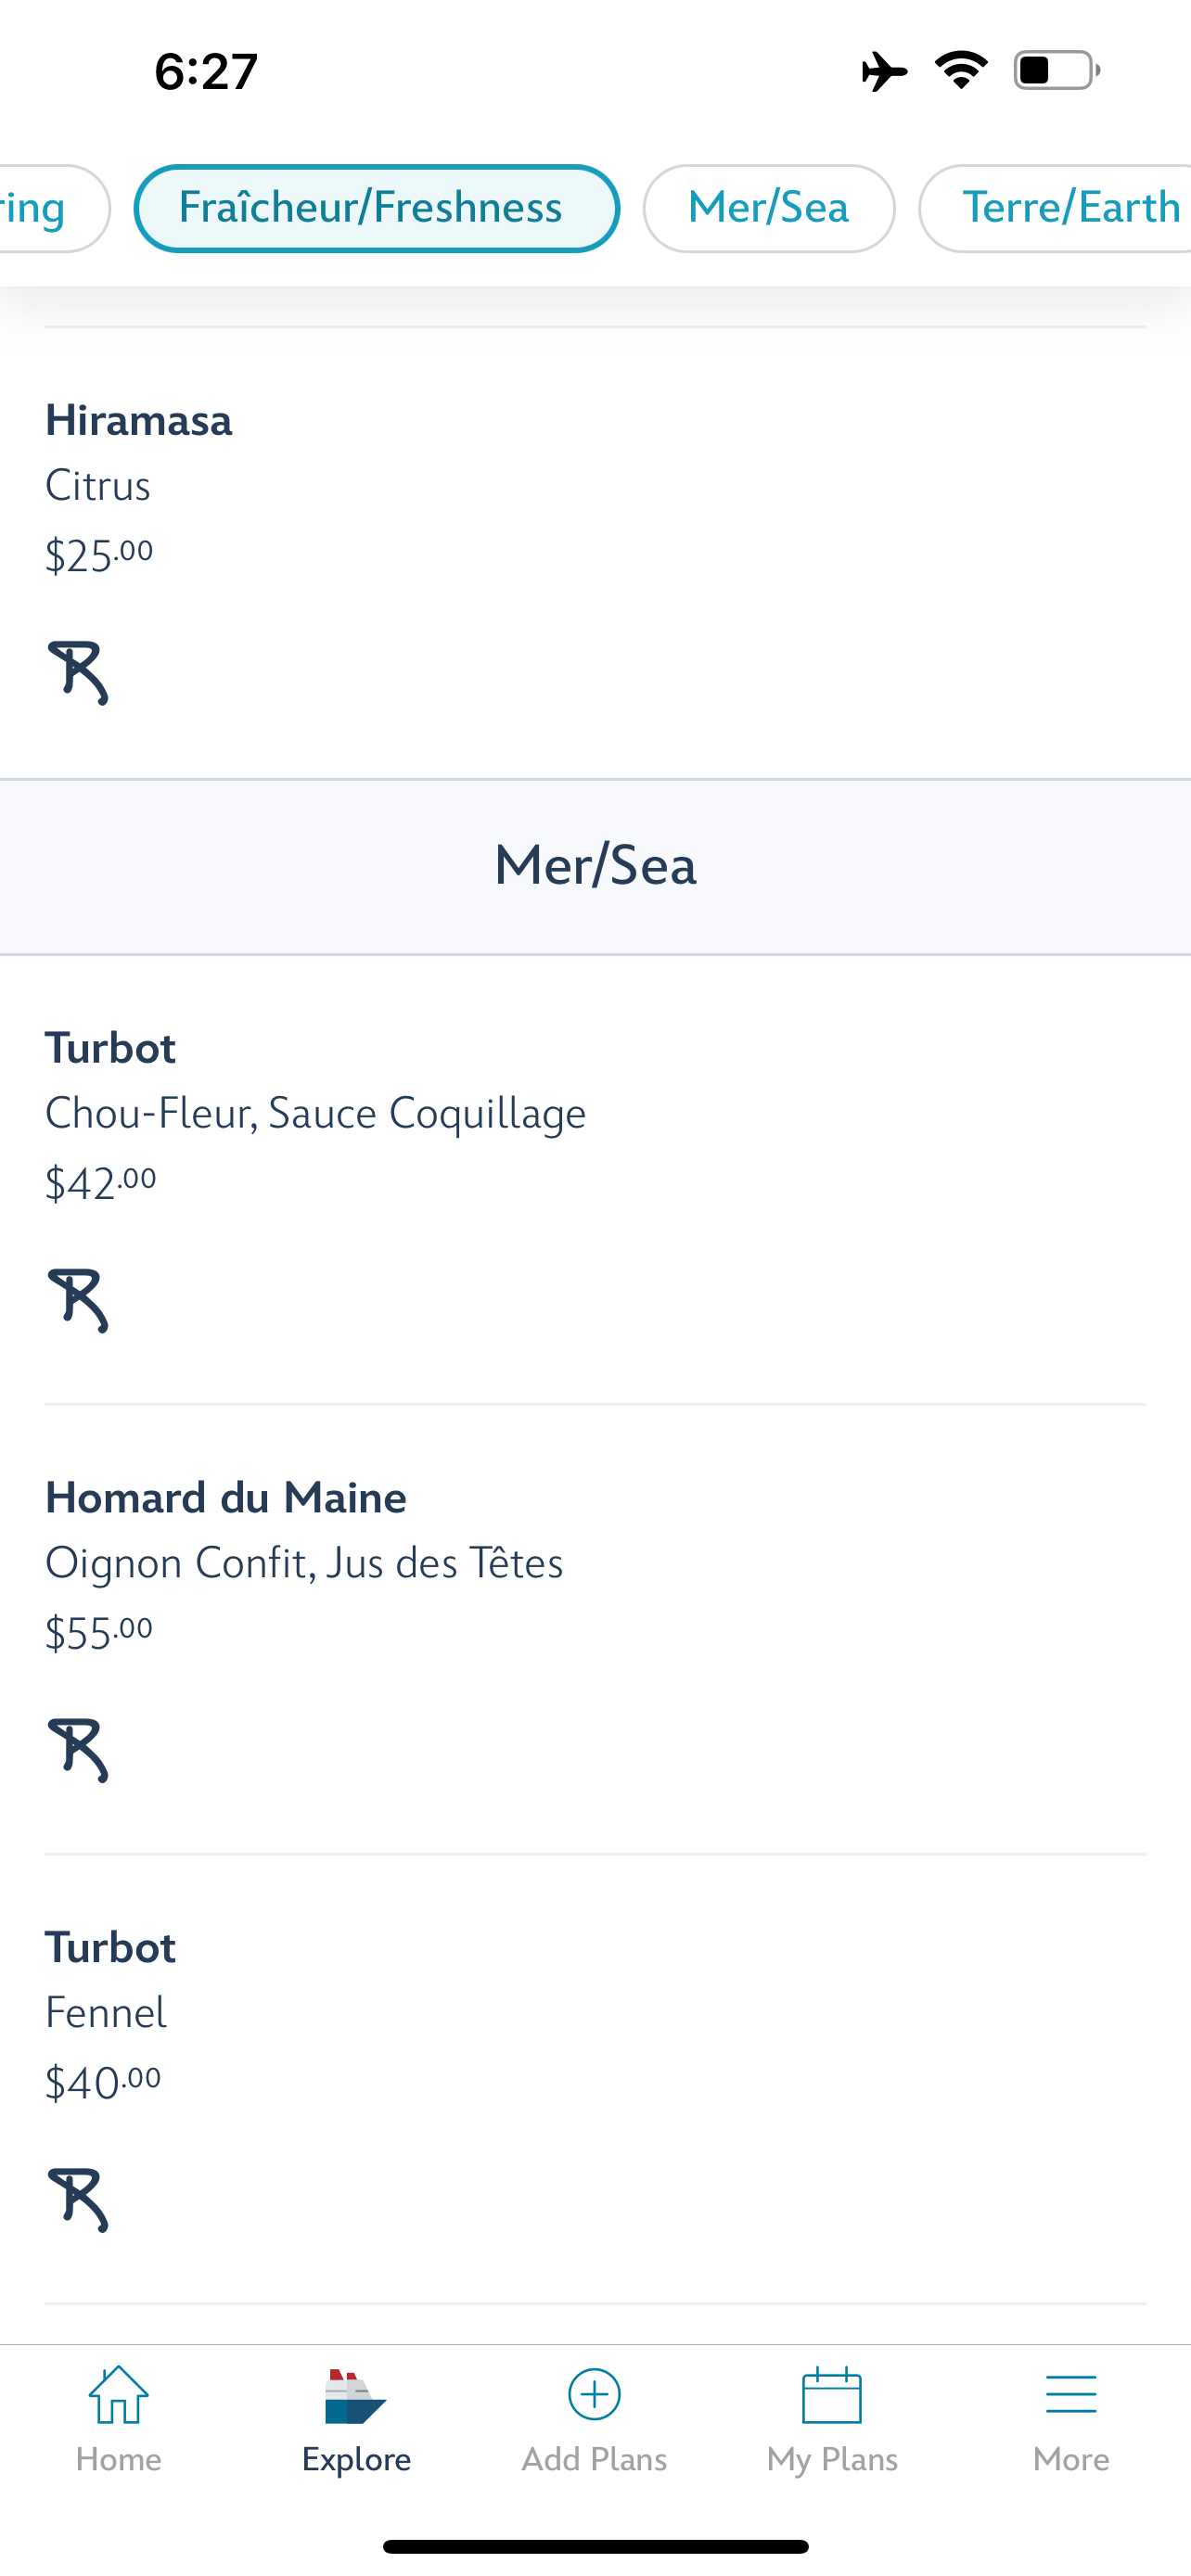The image size is (1191, 2576).
Task: Tap the icon under Turbot Fennel
Action: coord(78,2199)
